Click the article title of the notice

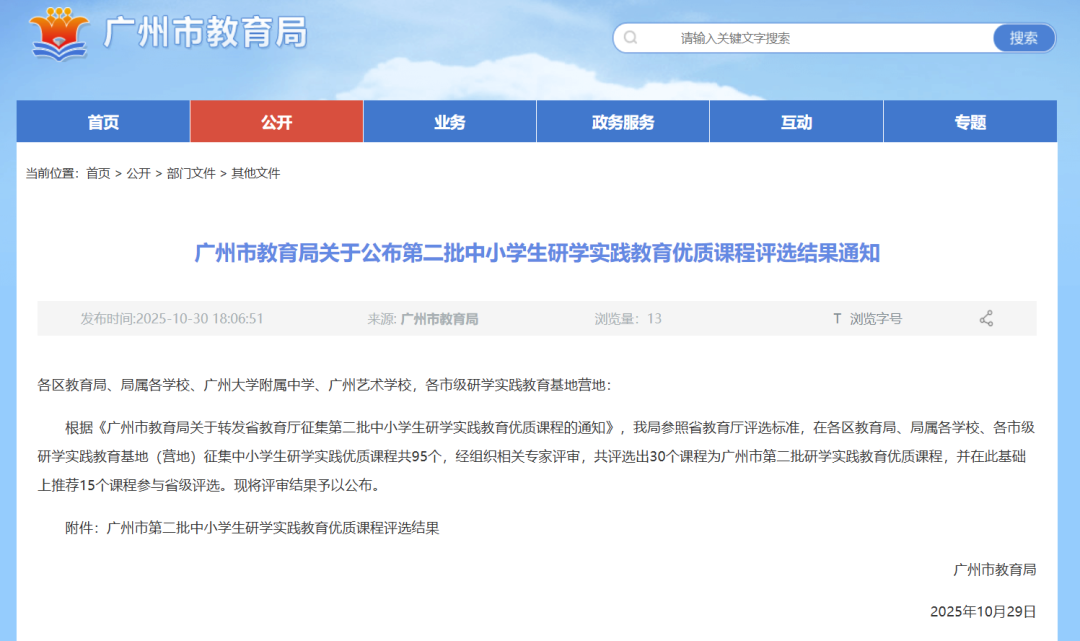[540, 253]
